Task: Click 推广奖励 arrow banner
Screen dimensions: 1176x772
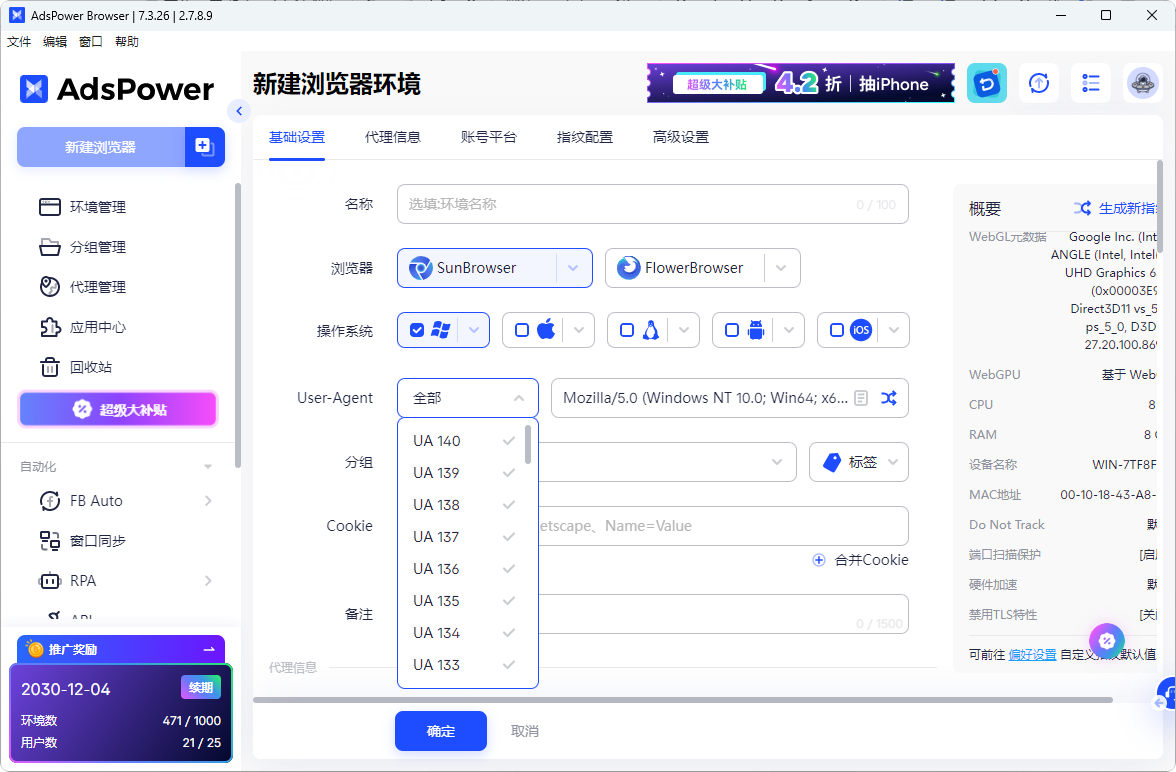Action: (121, 649)
